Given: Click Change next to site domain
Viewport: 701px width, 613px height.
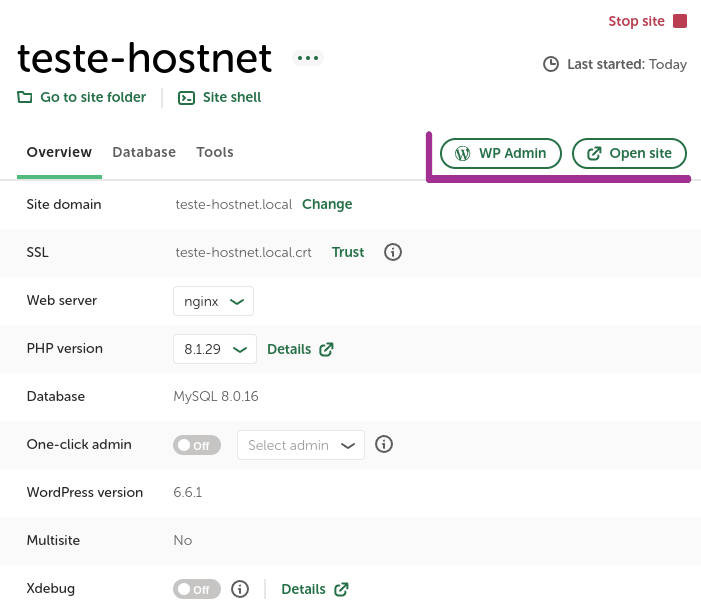Looking at the screenshot, I should coord(327,204).
